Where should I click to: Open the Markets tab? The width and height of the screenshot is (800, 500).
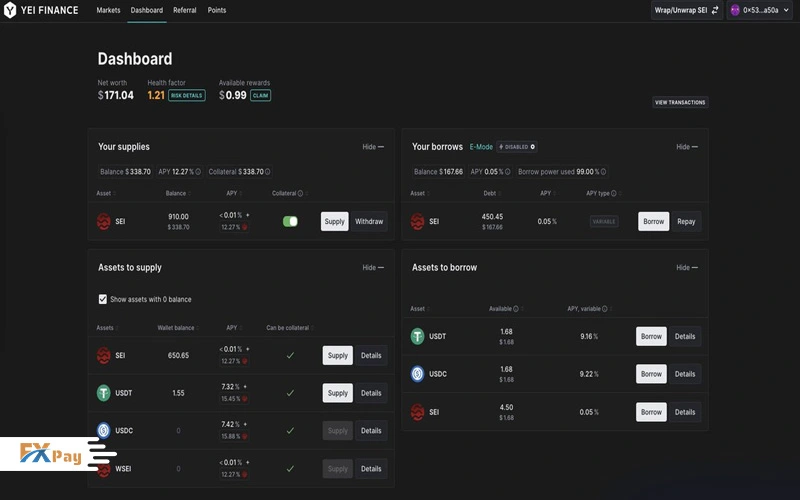pyautogui.click(x=108, y=10)
